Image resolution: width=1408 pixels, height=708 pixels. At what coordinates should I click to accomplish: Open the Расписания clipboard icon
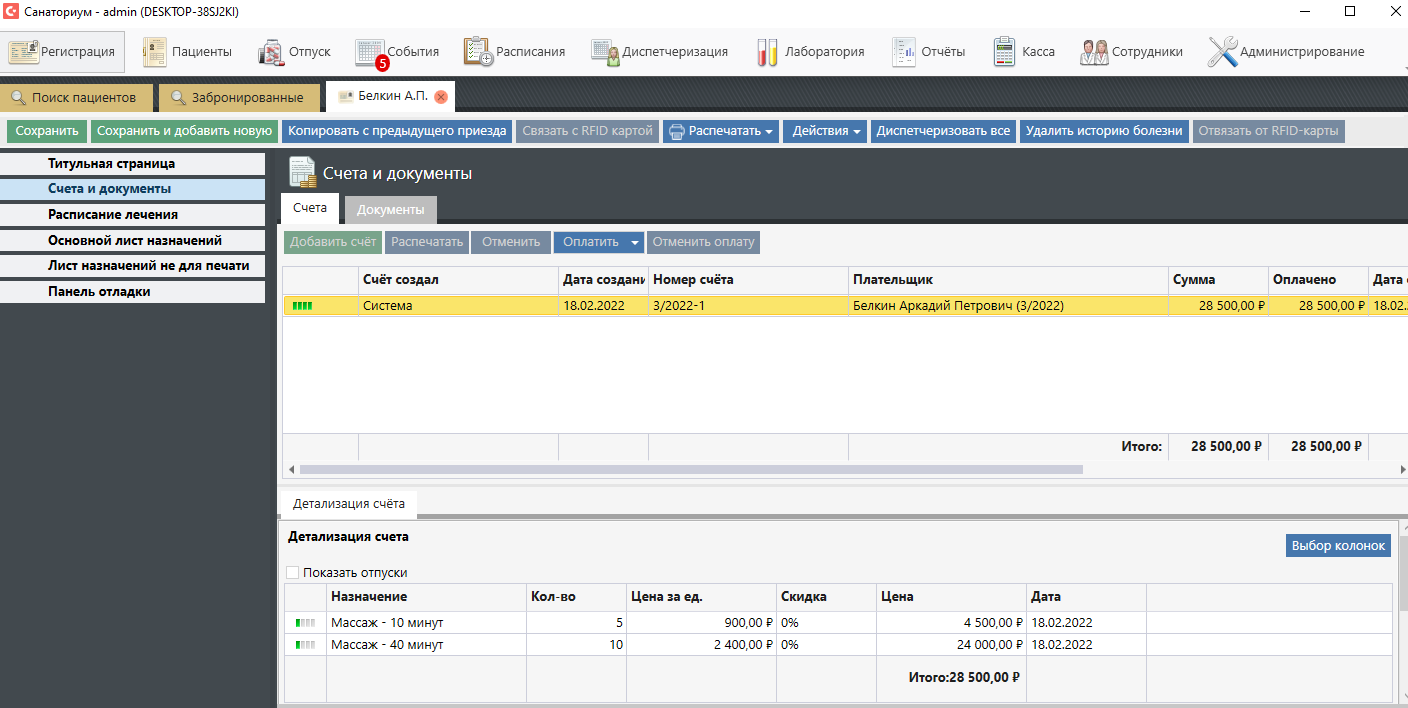pos(478,52)
